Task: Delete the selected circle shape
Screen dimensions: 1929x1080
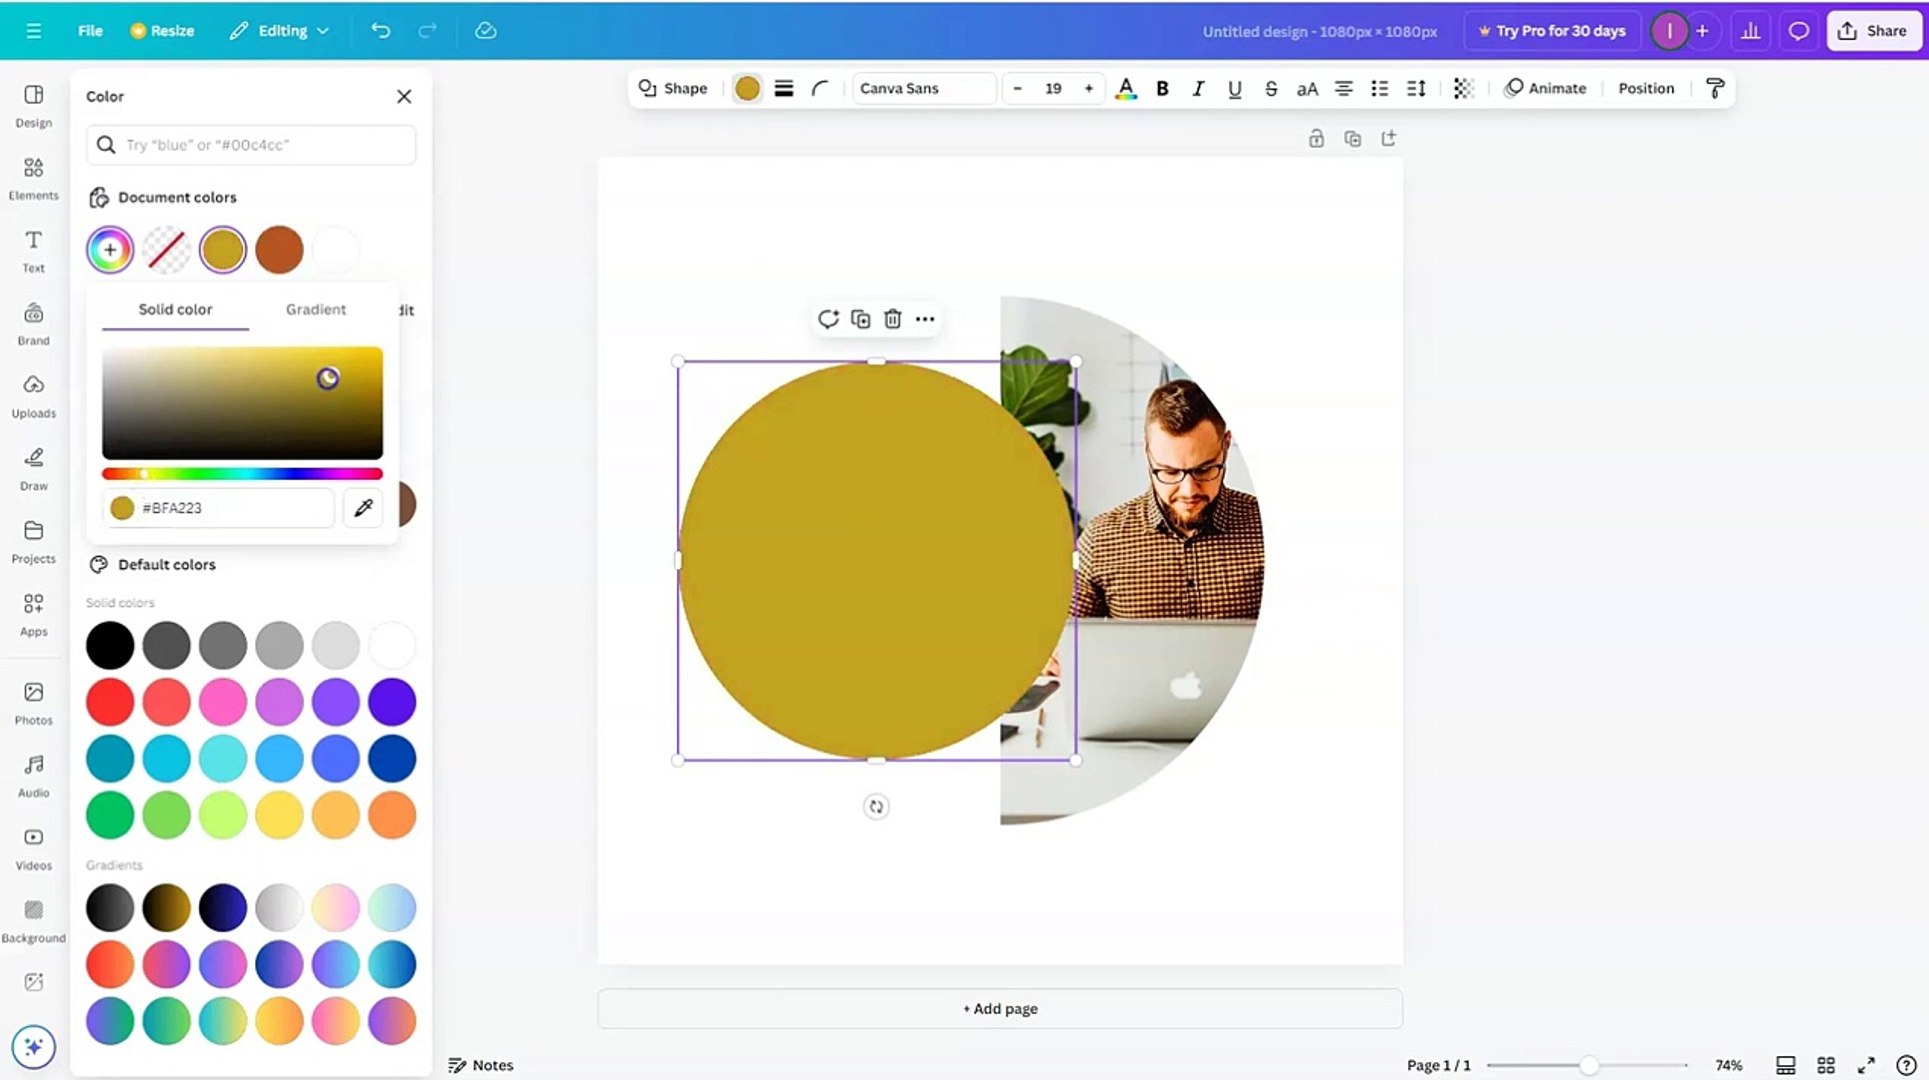Action: tap(892, 318)
